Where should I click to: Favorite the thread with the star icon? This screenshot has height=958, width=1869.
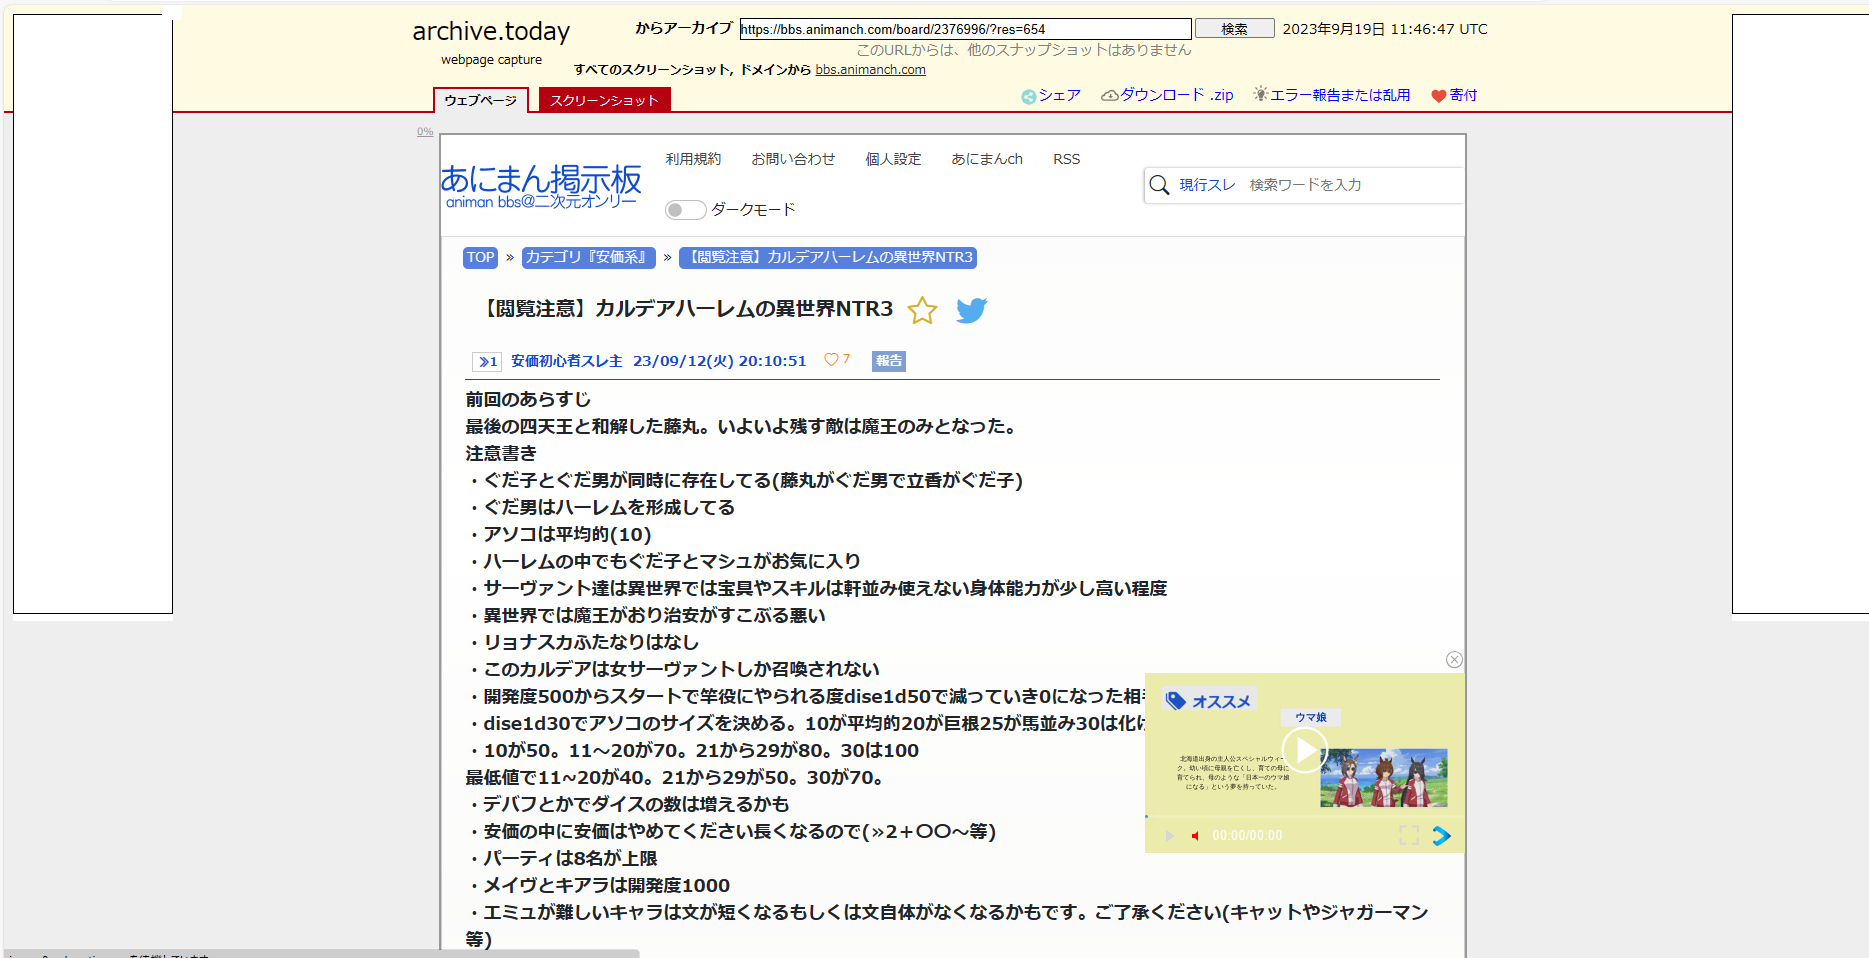tap(922, 311)
